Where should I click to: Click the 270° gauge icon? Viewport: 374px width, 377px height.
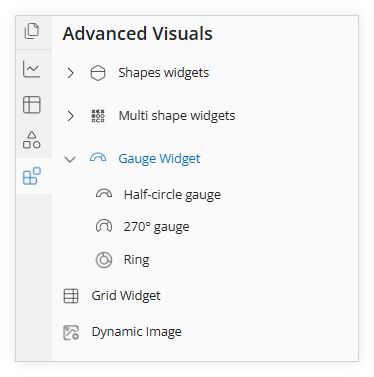tap(104, 226)
